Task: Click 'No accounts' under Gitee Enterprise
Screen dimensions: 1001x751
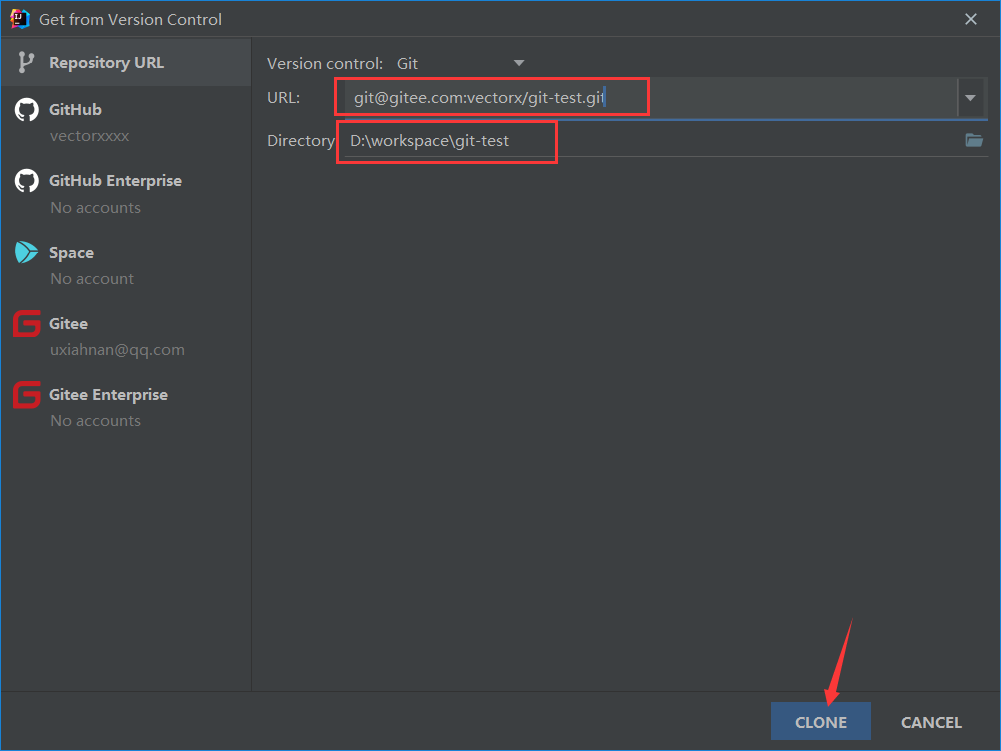Action: (96, 421)
